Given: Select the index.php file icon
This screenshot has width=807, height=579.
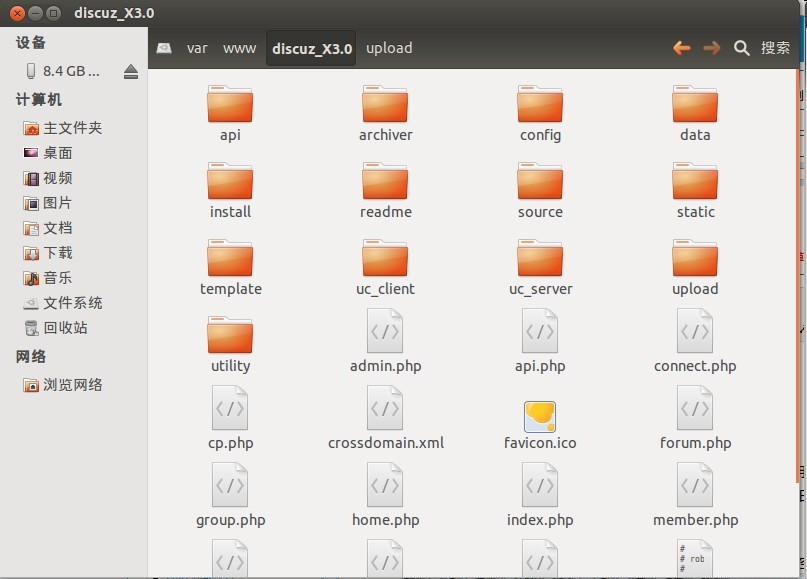Looking at the screenshot, I should 540,485.
